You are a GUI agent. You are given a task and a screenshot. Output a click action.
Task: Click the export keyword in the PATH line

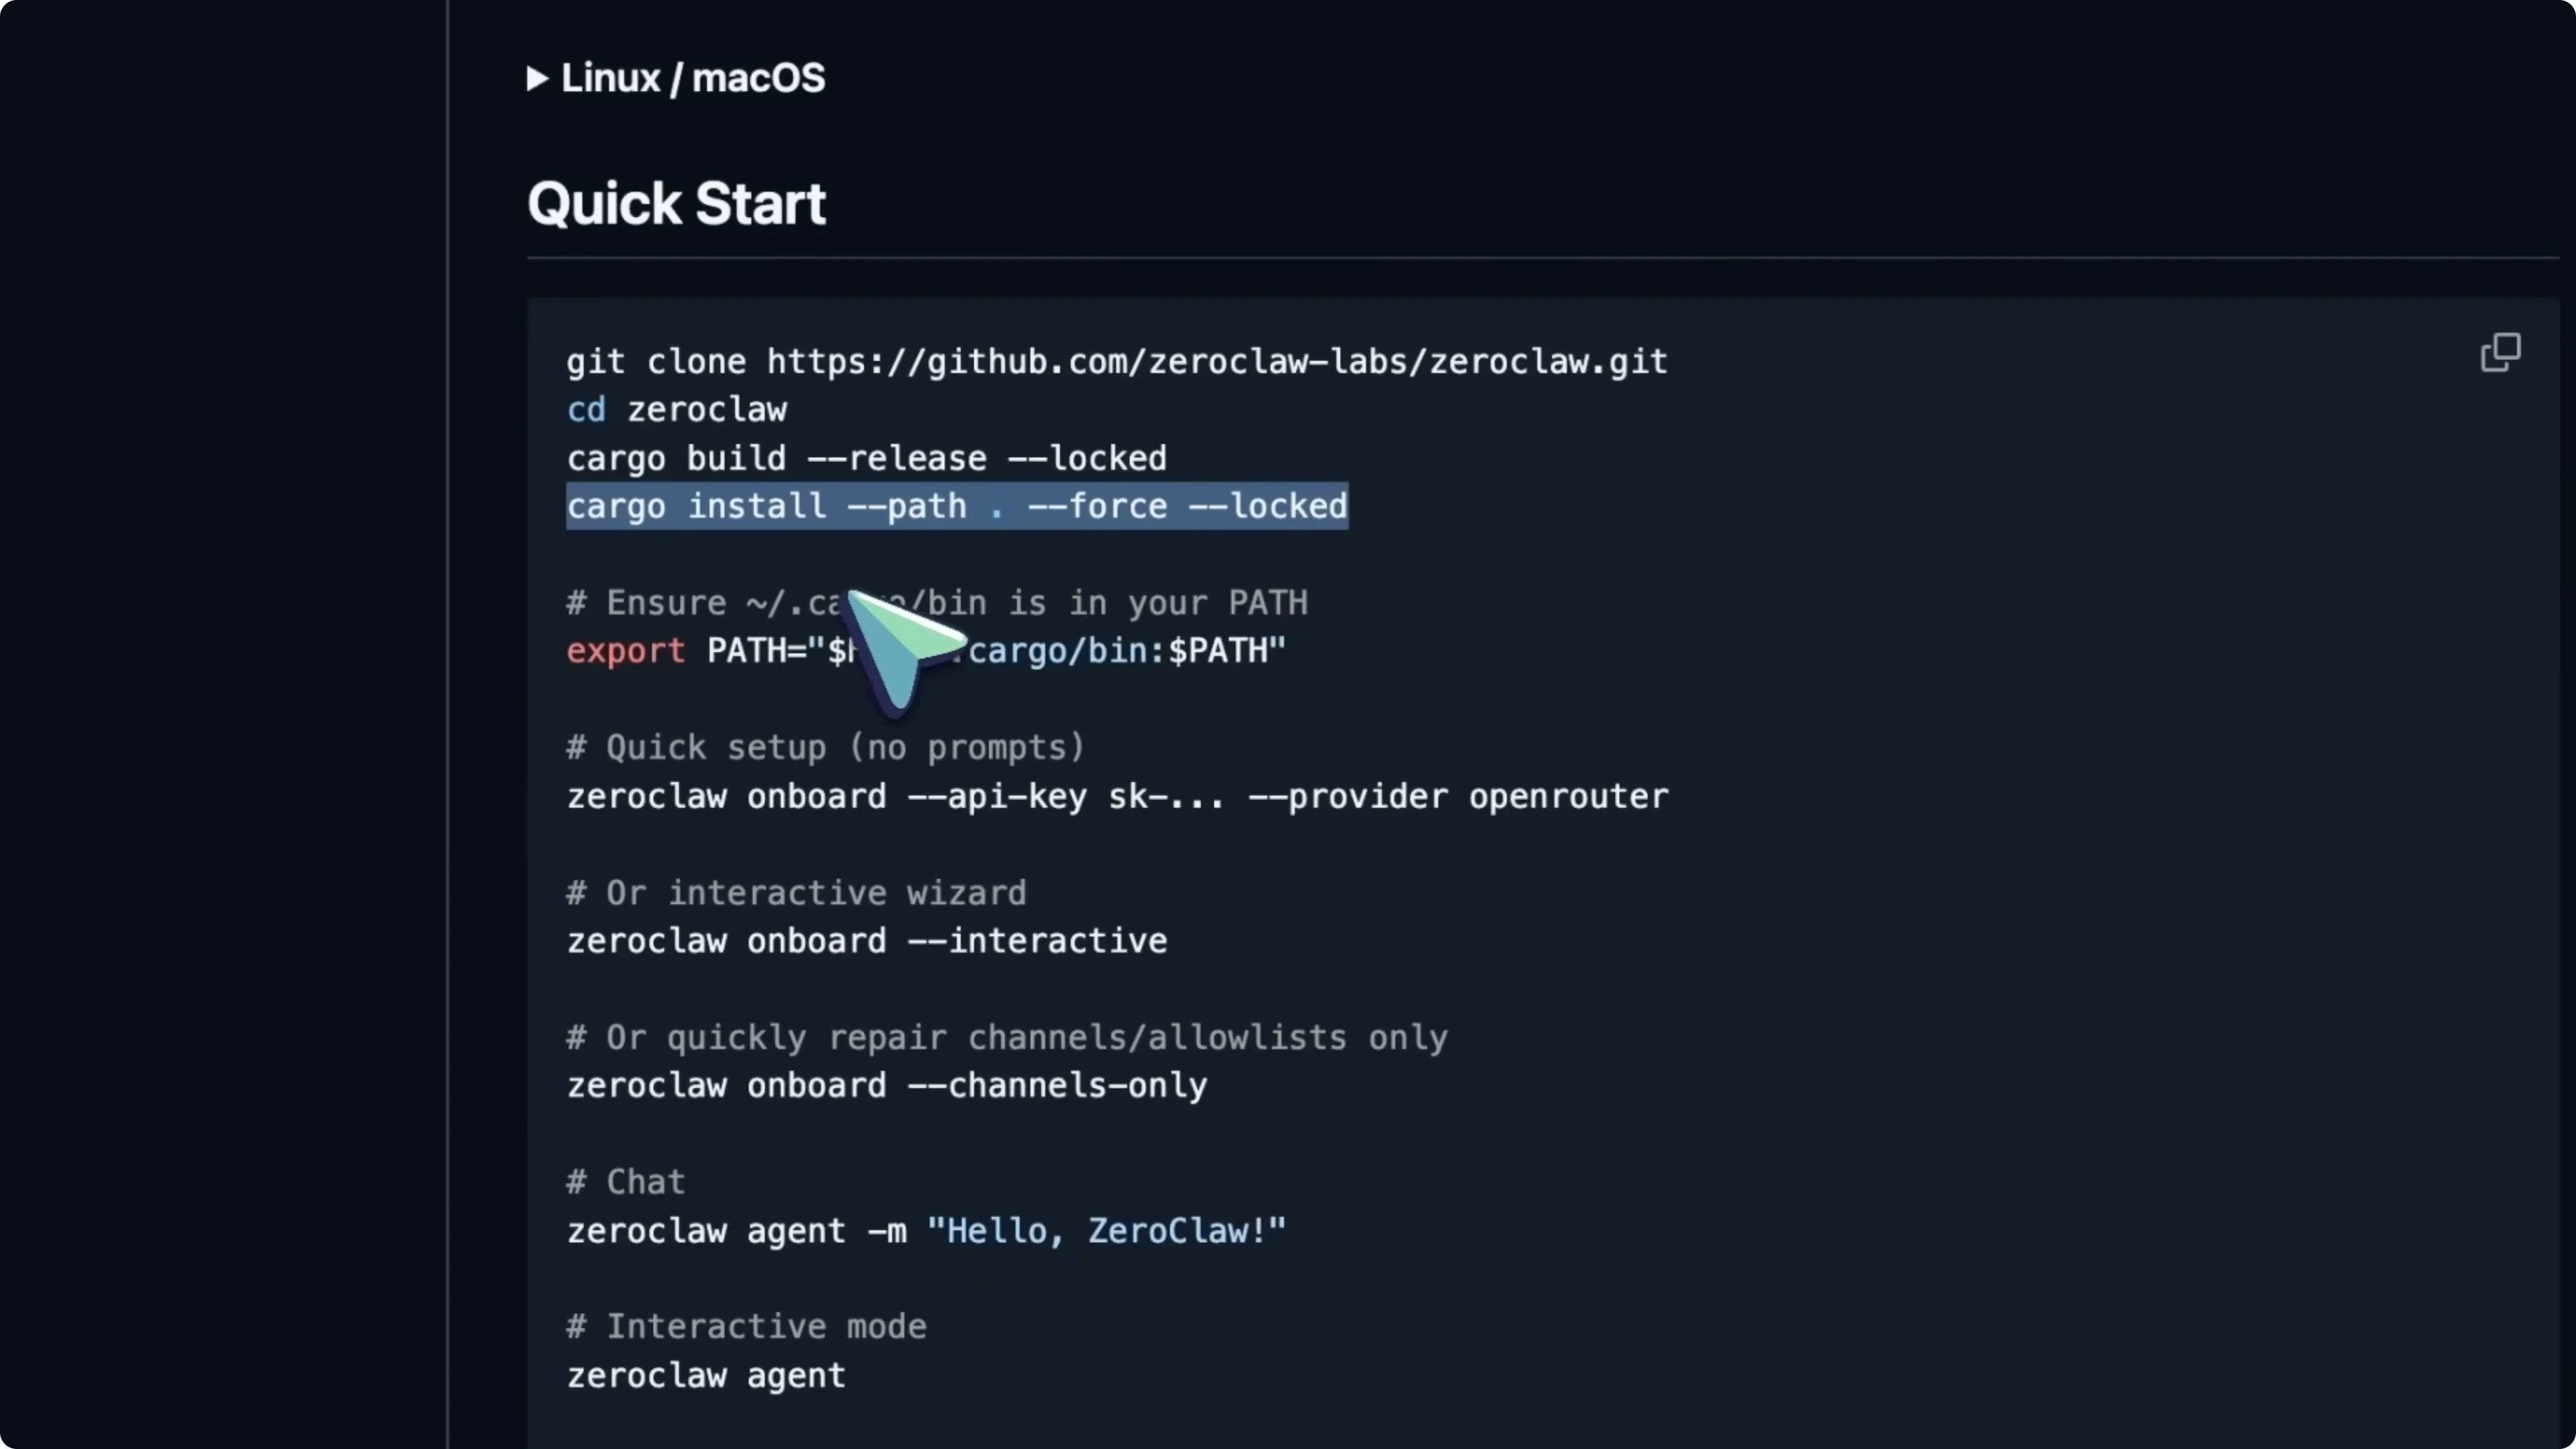tap(626, 651)
